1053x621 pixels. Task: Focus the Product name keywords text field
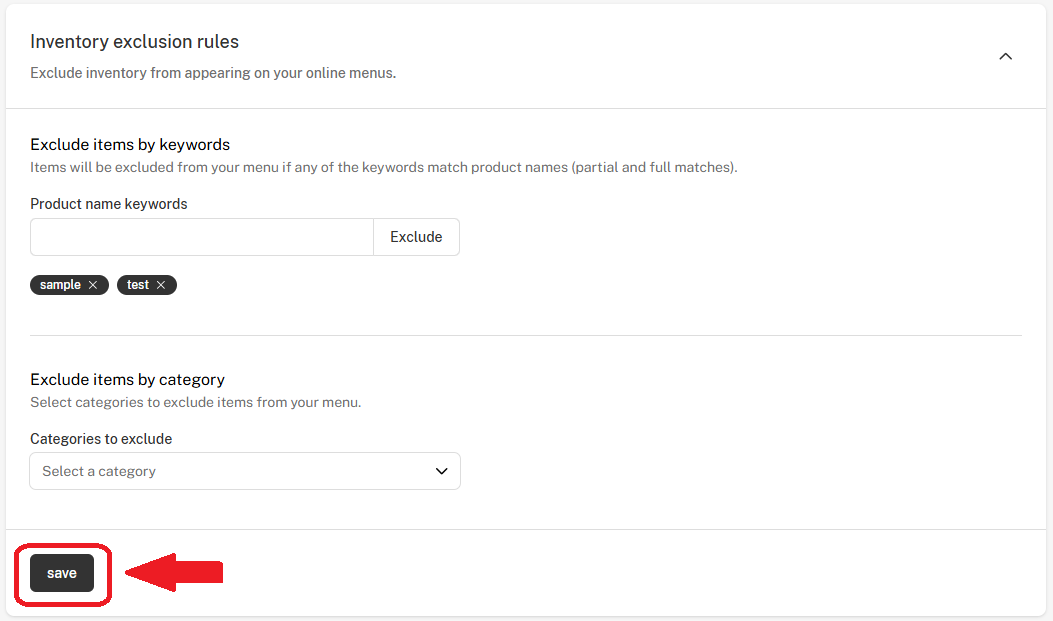point(202,237)
